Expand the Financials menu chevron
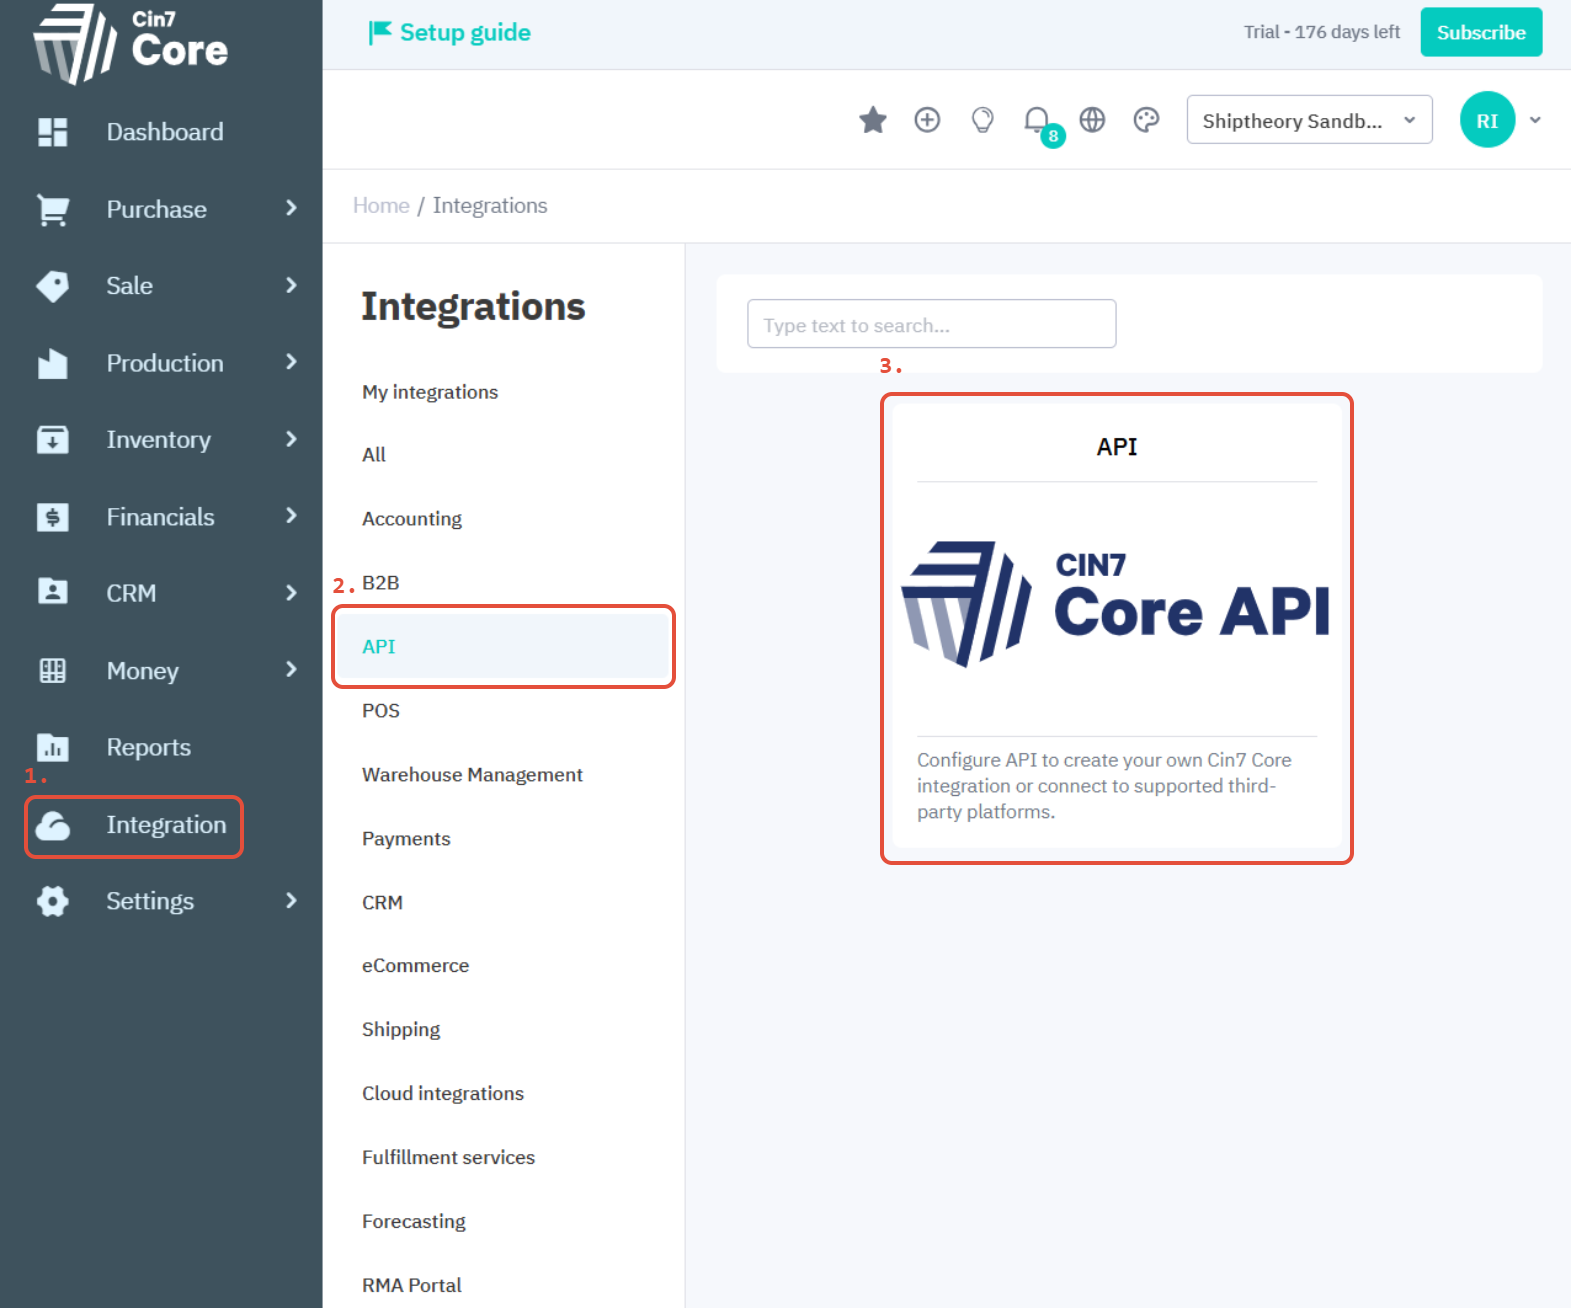Screen dimensions: 1571x1308 click(x=291, y=516)
